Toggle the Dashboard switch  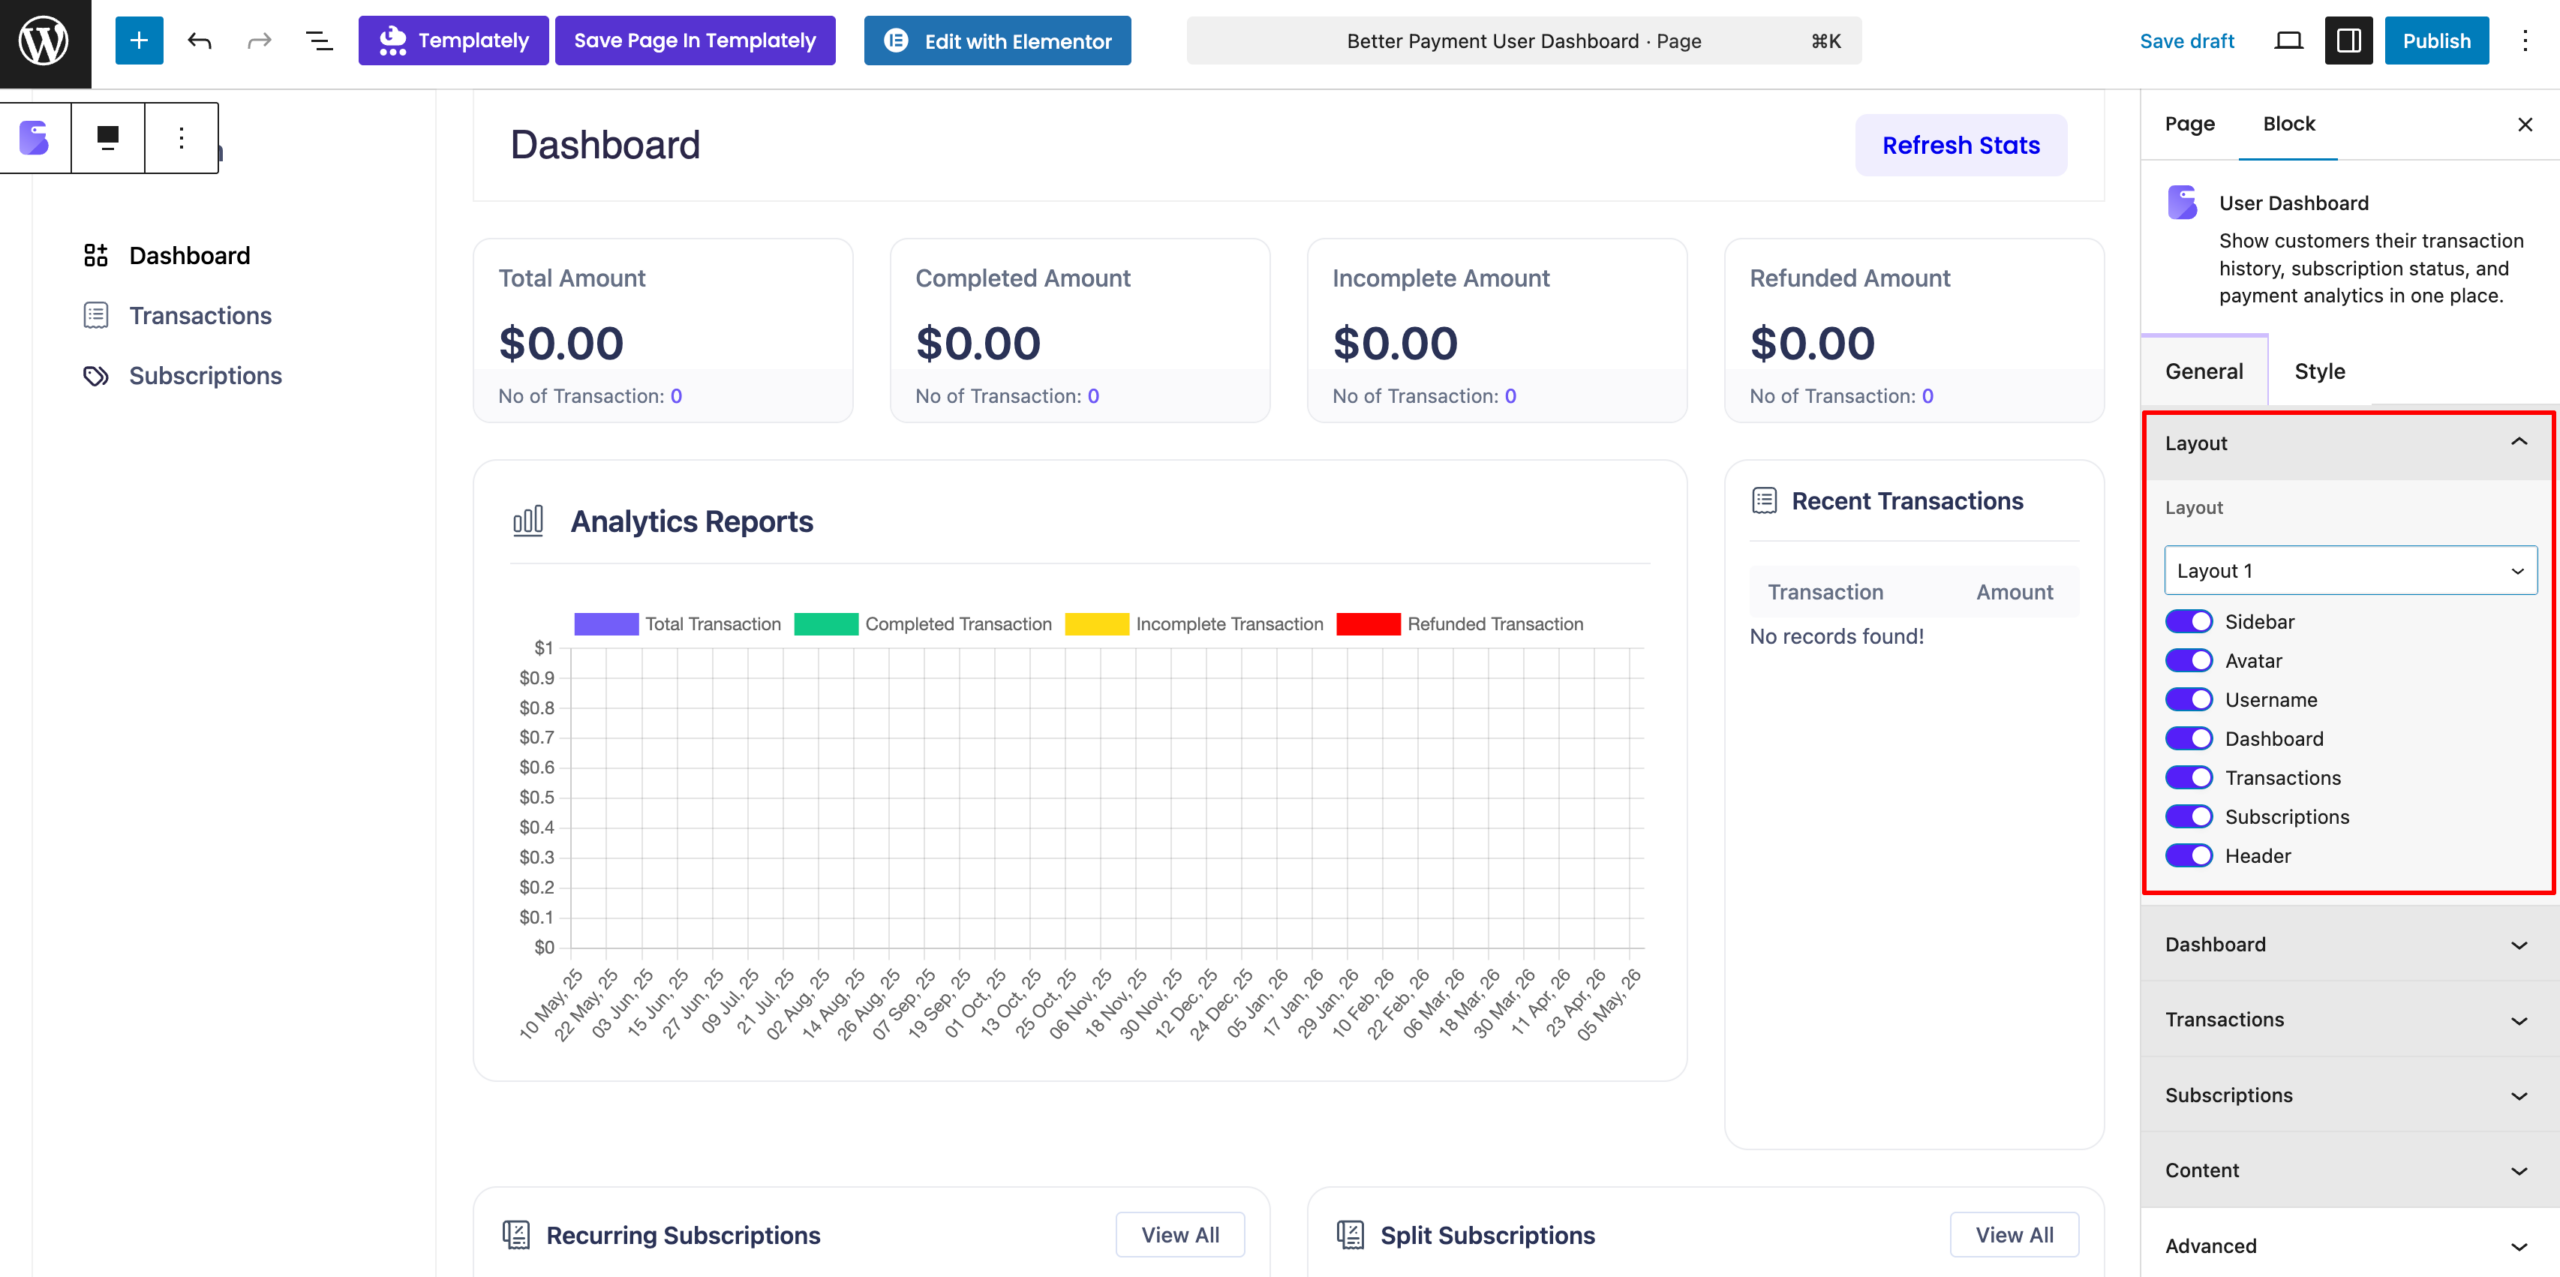coord(2189,739)
